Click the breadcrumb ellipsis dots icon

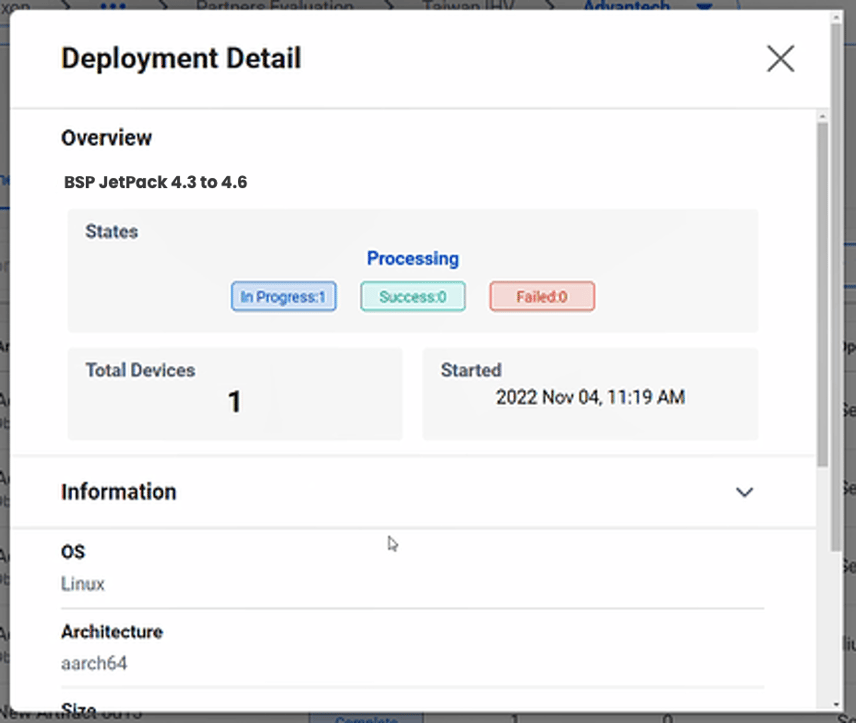[113, 5]
